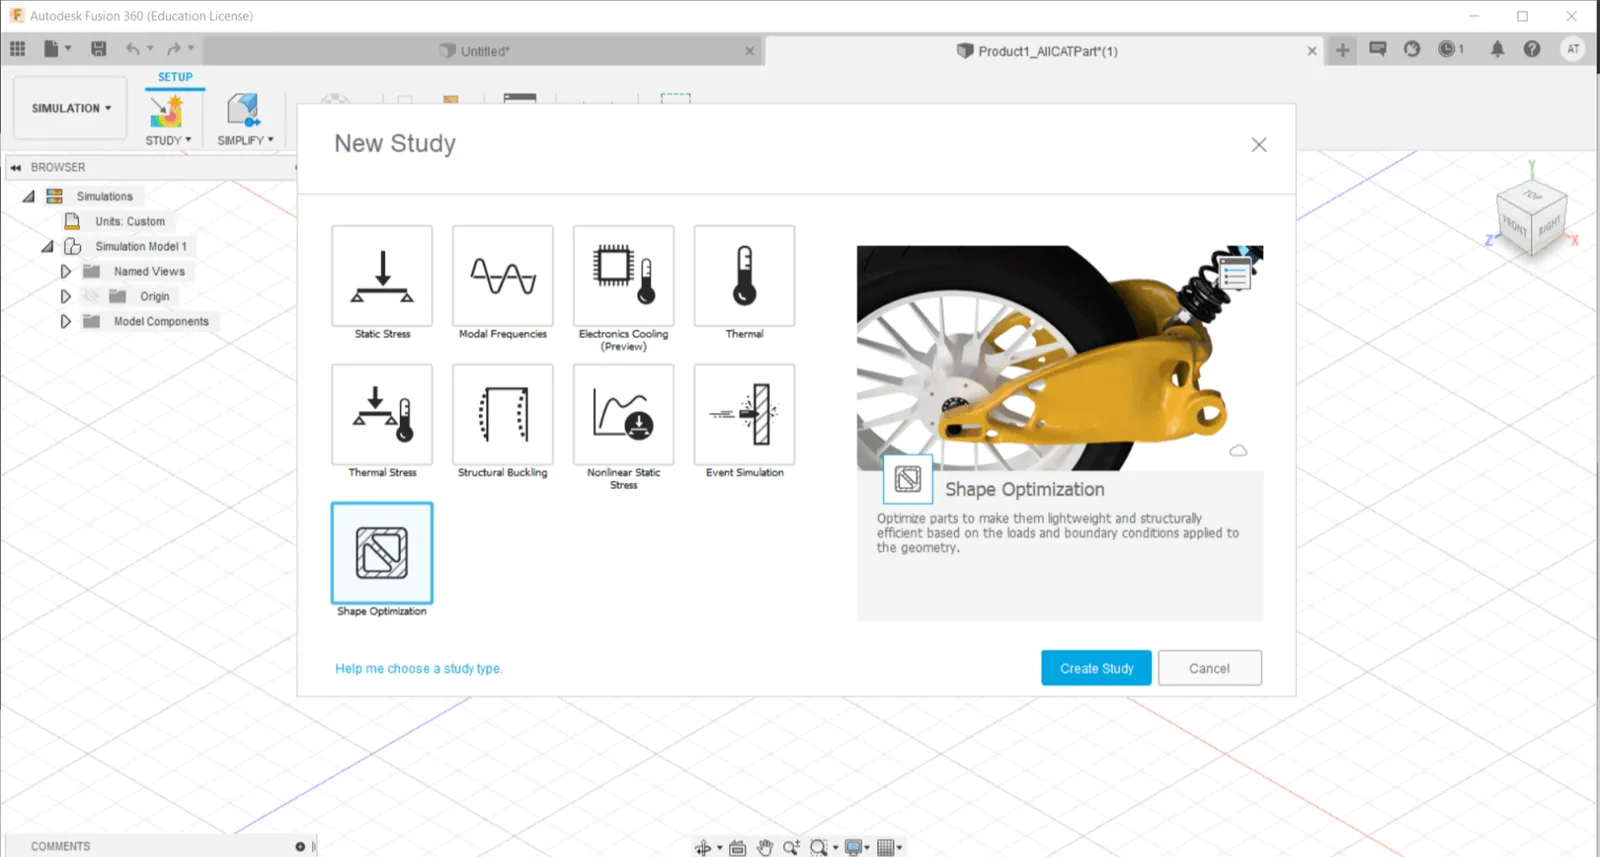Toggle visibility of the Origin folder
The image size is (1600, 857).
[91, 296]
